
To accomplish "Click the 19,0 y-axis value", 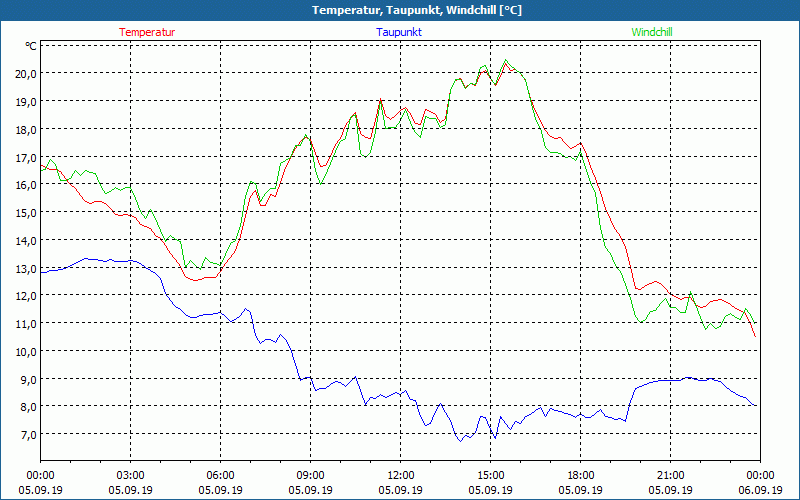I will point(27,102).
